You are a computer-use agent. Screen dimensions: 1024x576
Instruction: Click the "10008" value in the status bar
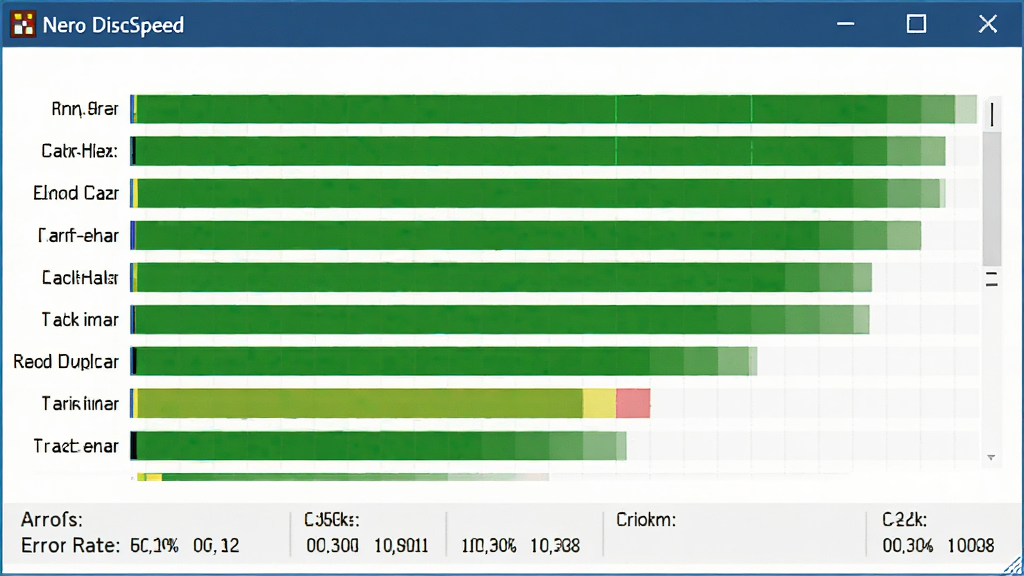click(x=971, y=545)
